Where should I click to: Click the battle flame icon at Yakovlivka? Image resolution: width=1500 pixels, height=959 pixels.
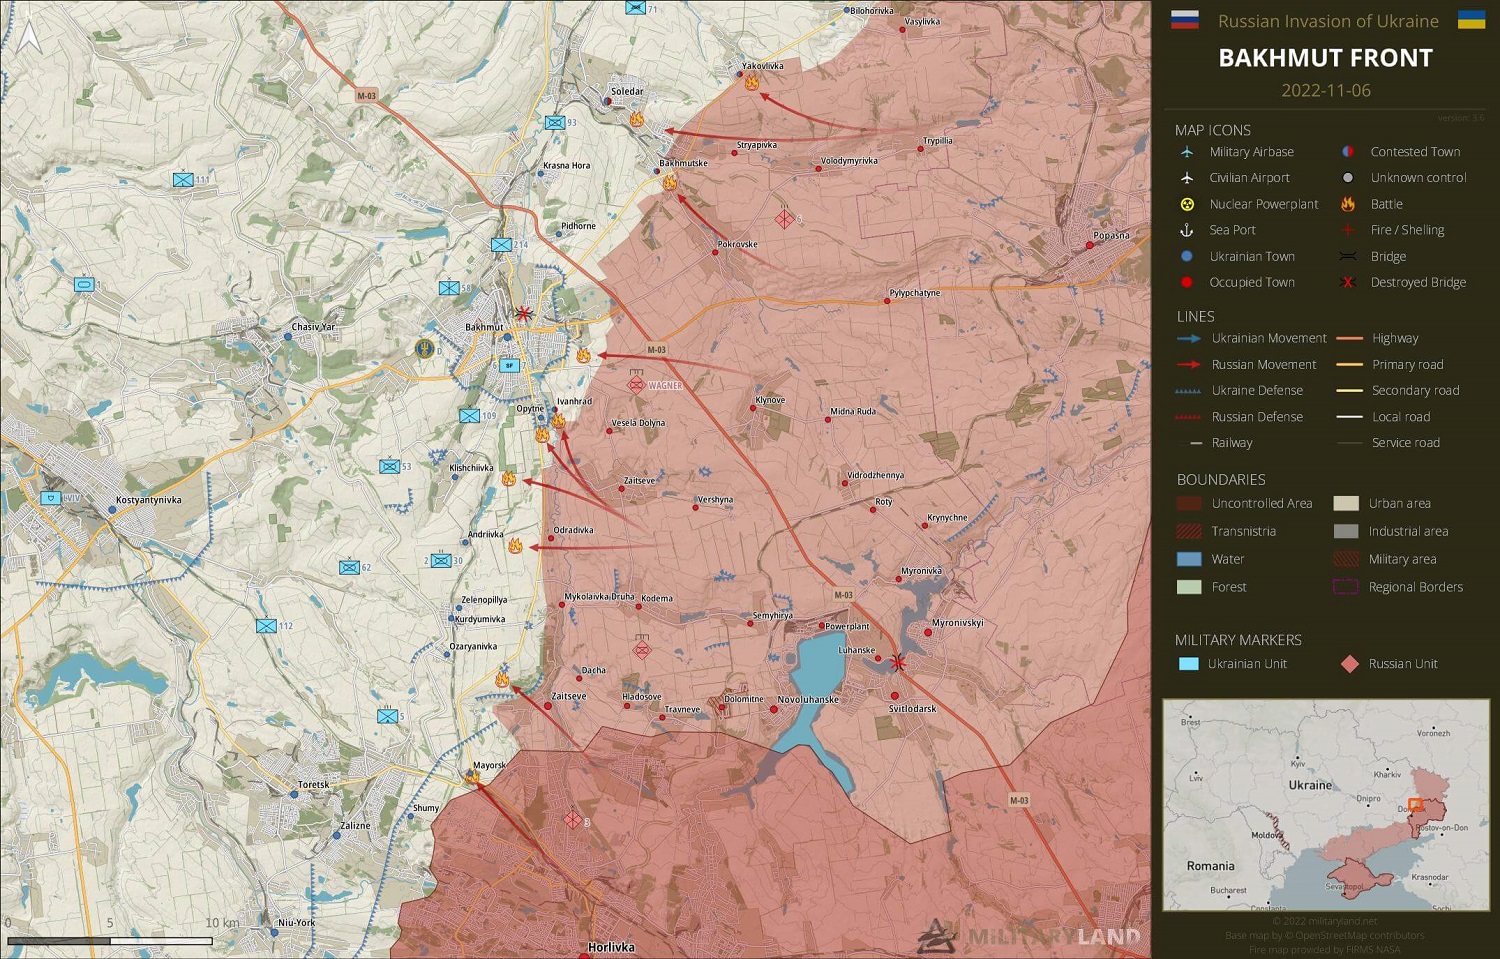click(751, 83)
